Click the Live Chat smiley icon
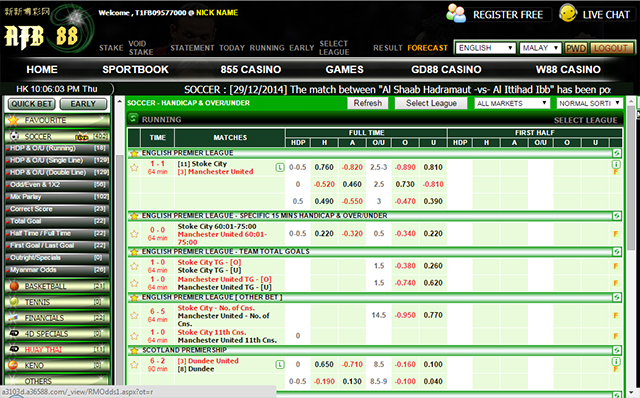 tap(568, 13)
